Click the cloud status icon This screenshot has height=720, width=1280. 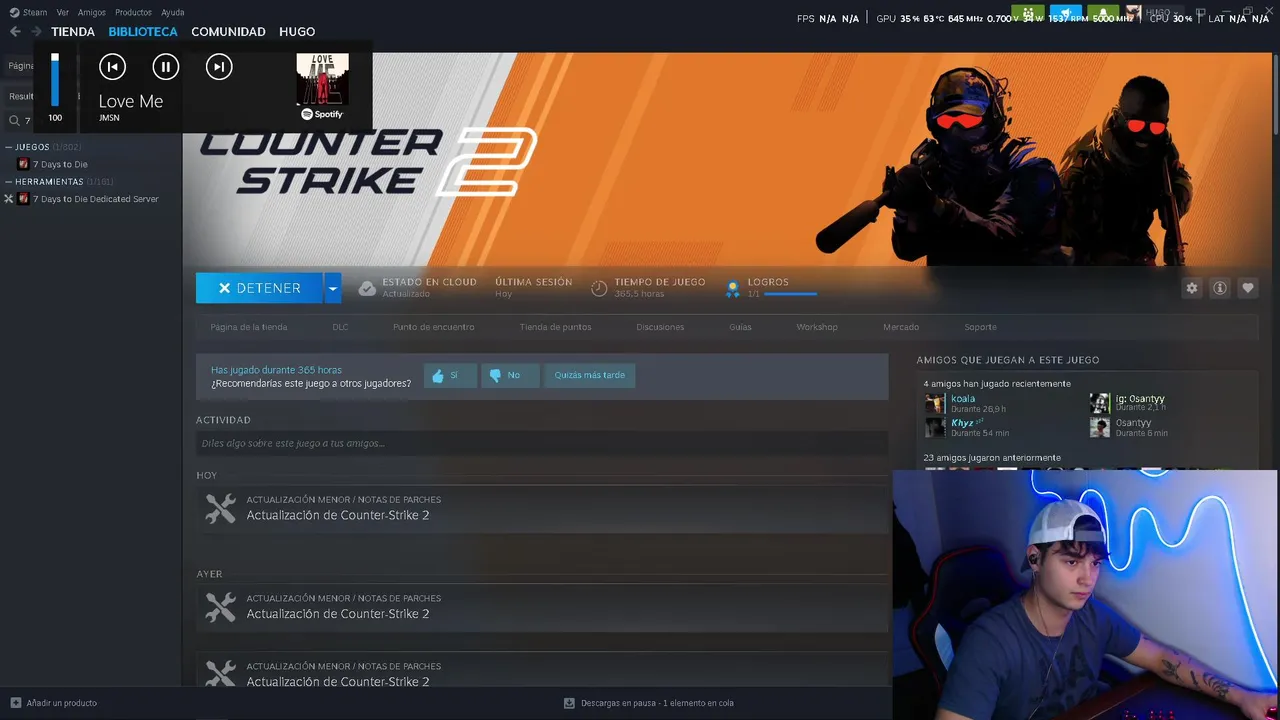tap(367, 288)
